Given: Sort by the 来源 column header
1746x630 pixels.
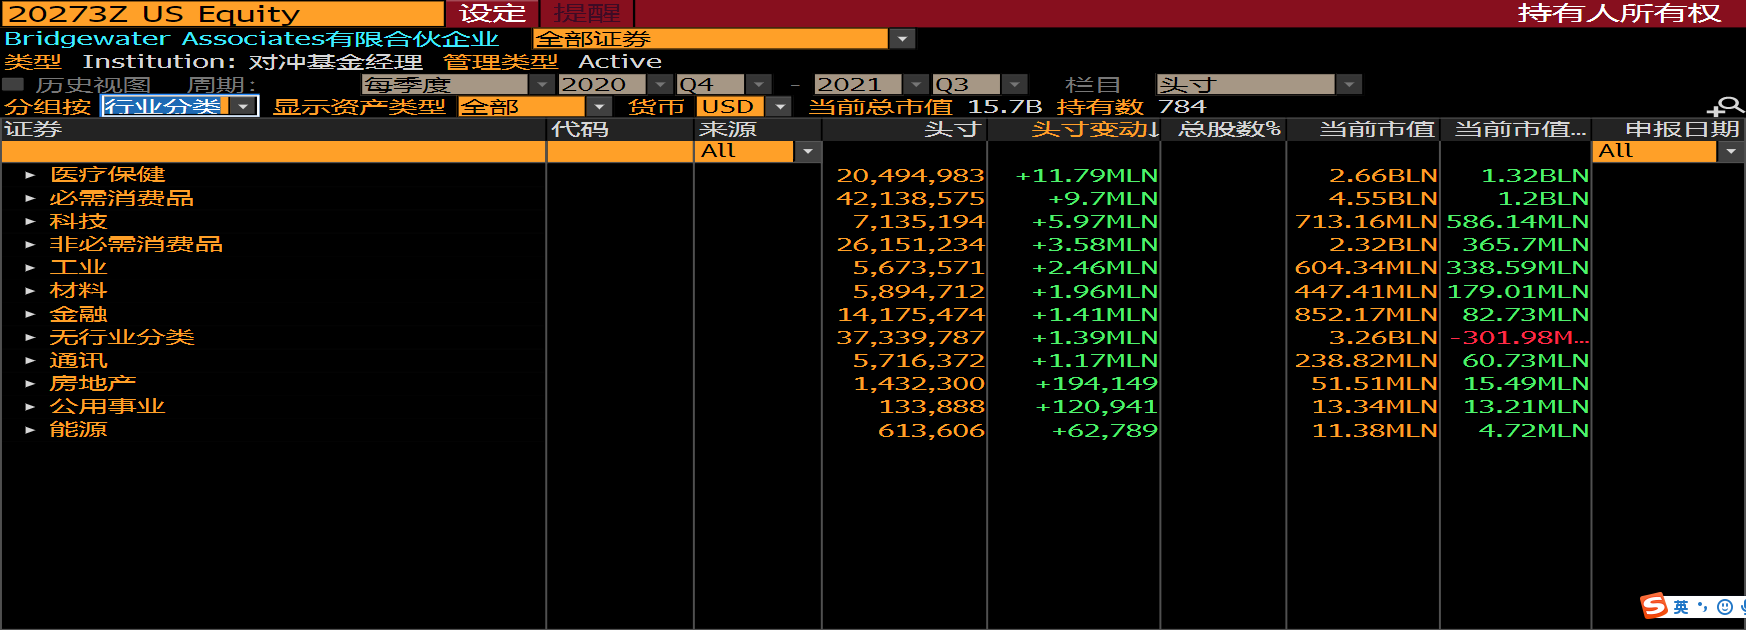Looking at the screenshot, I should tap(758, 129).
